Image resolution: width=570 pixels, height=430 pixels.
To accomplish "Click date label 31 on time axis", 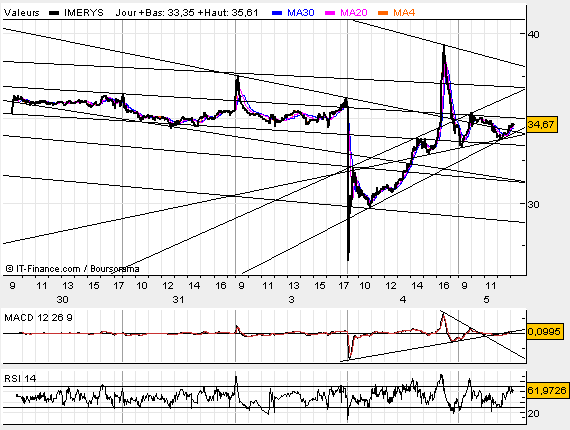I will [x=178, y=300].
